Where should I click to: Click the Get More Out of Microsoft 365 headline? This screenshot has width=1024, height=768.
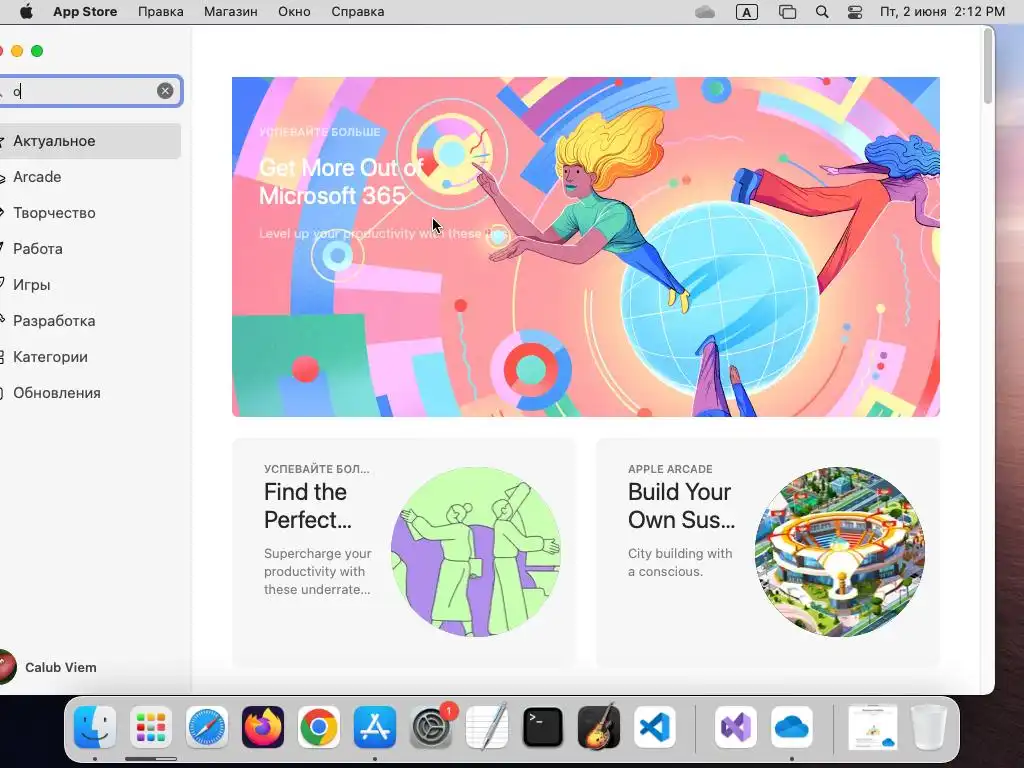[342, 182]
